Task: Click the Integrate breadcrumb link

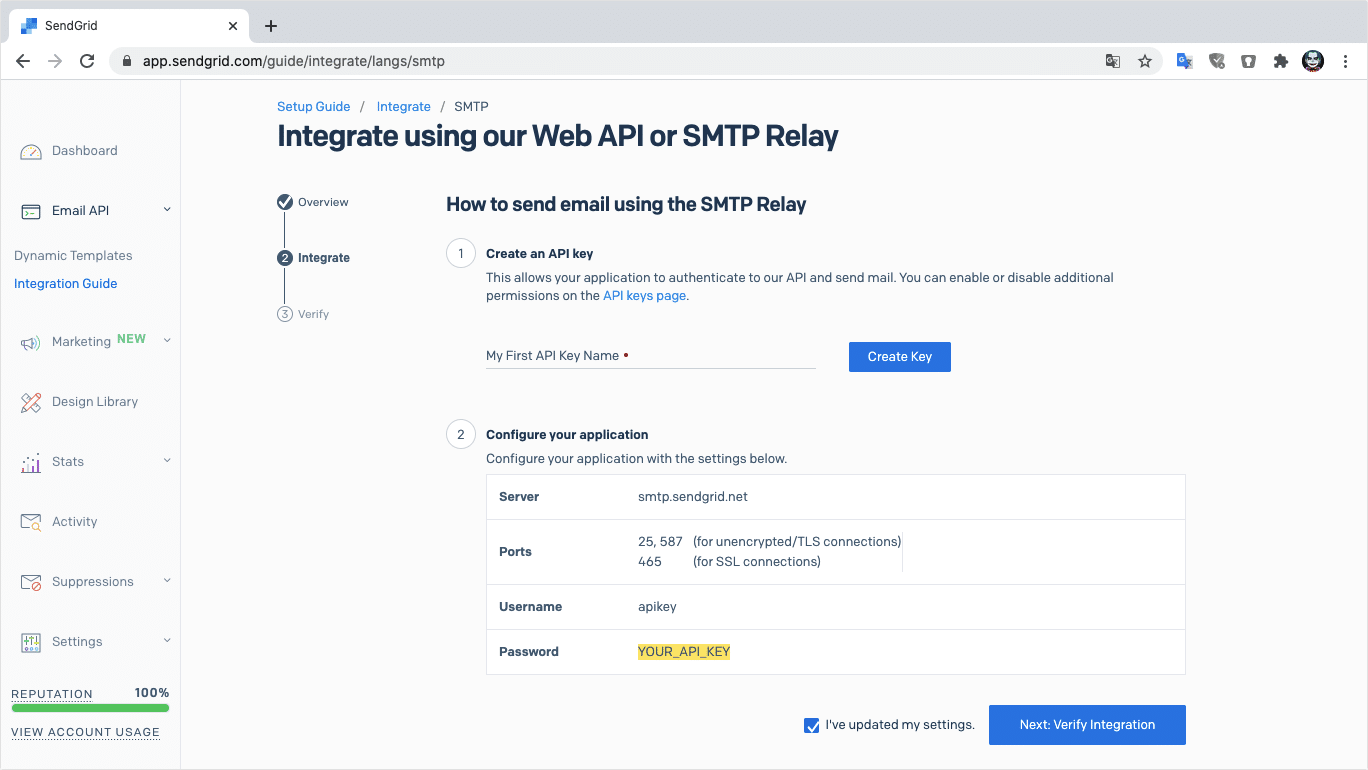Action: [404, 107]
